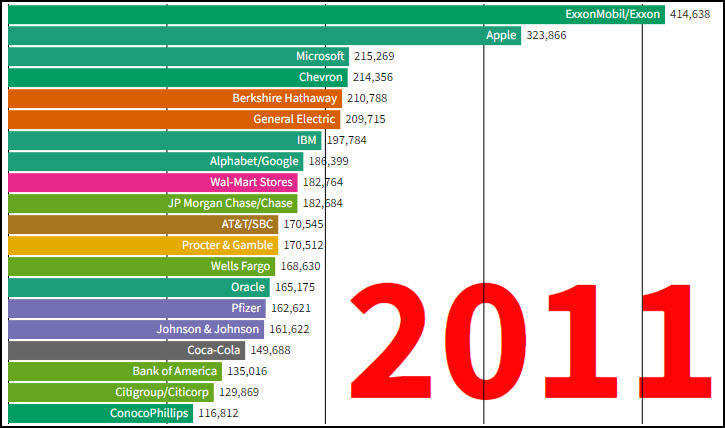Select the Microsoft bar label
Screen dimensions: 725x428
coord(320,56)
